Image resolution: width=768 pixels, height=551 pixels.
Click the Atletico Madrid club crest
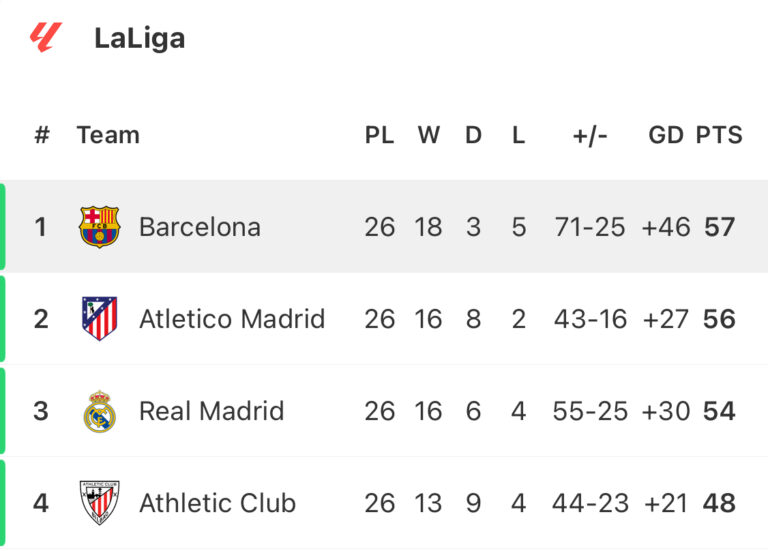(x=99, y=319)
